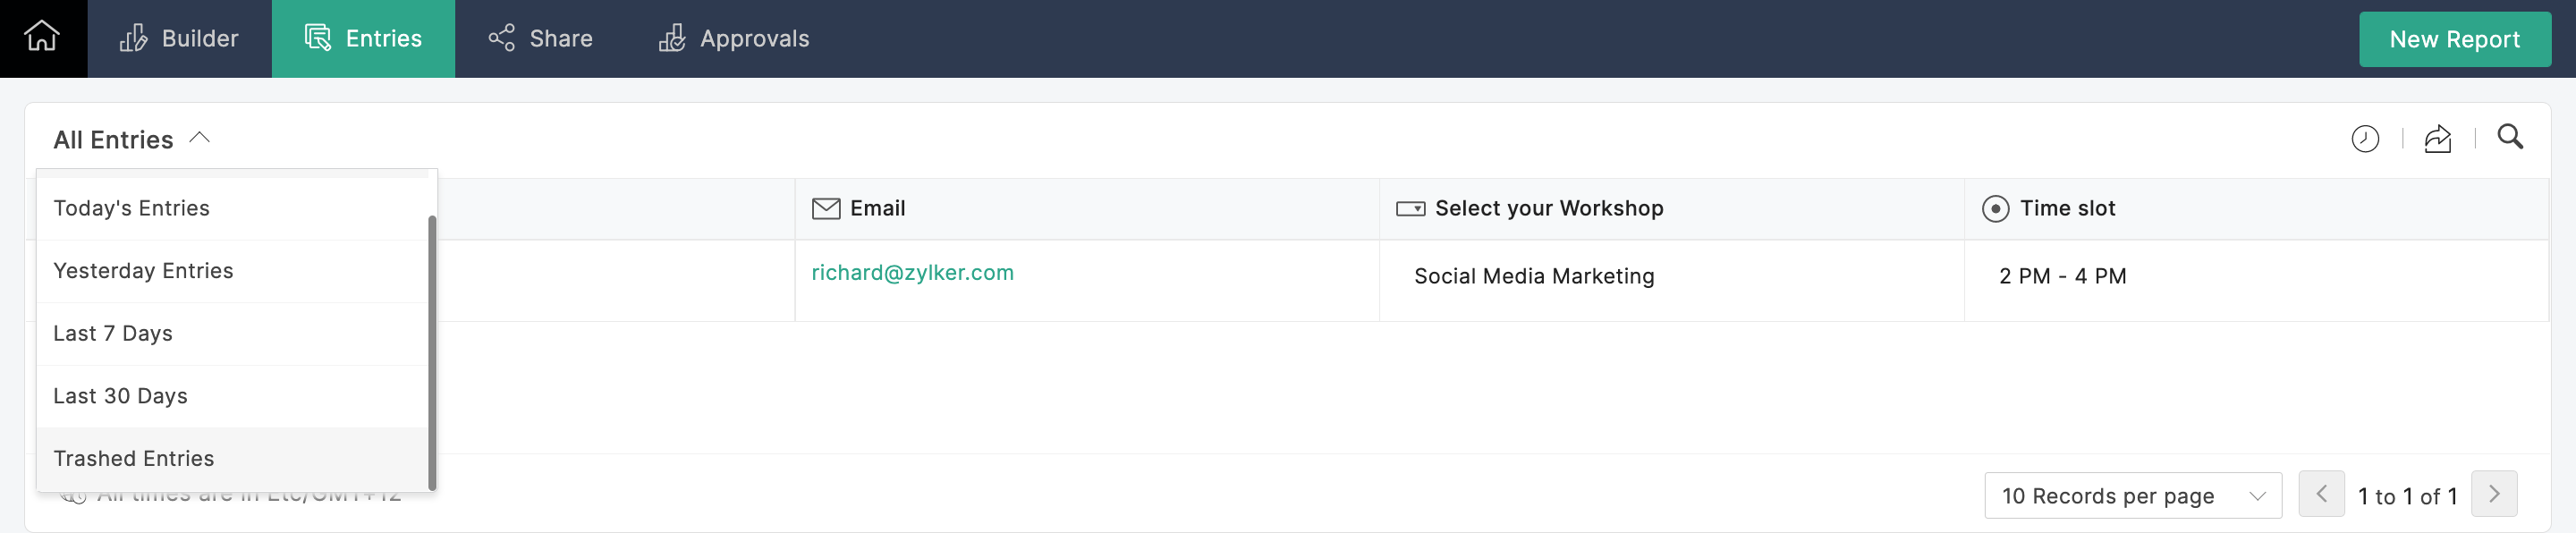This screenshot has width=2576, height=533.
Task: Open the Approvals tab
Action: (734, 39)
